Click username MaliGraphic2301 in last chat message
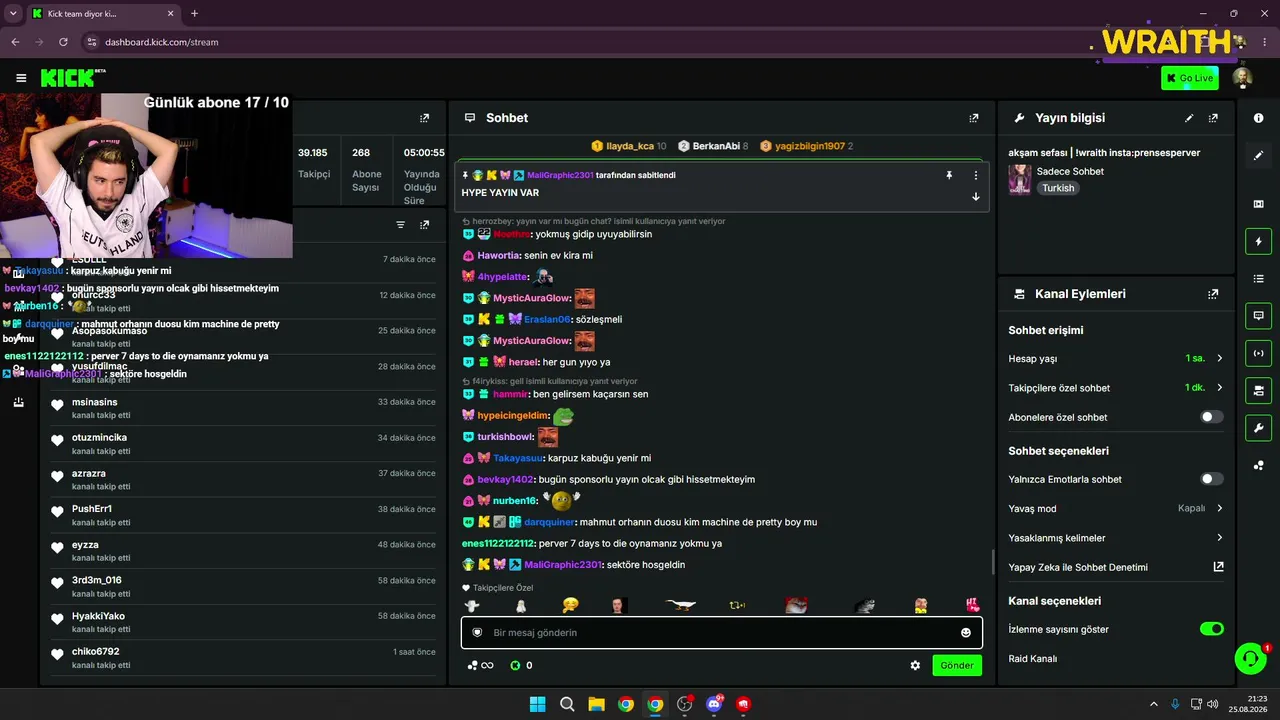Screen dimensions: 1280x720 coord(563,565)
